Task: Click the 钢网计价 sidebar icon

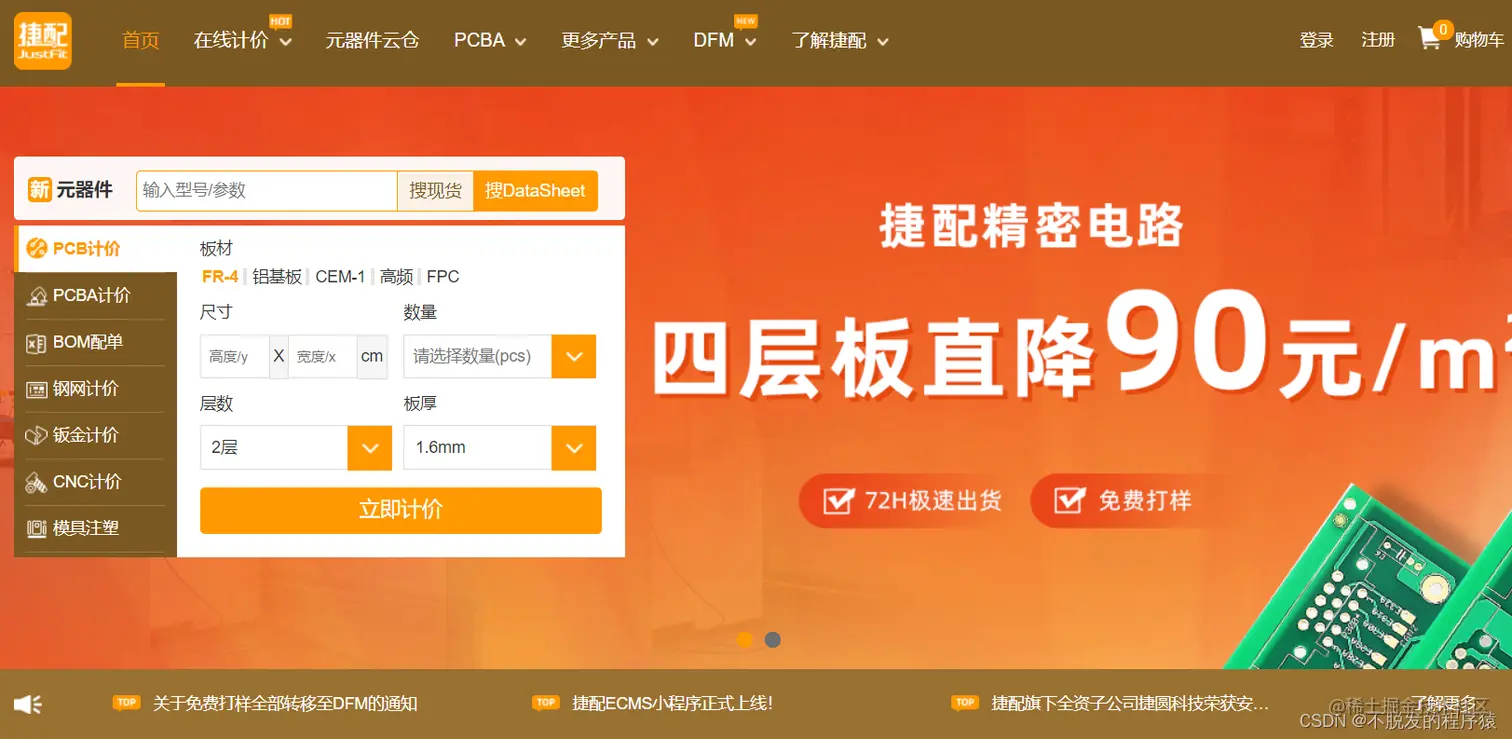Action: (x=37, y=389)
